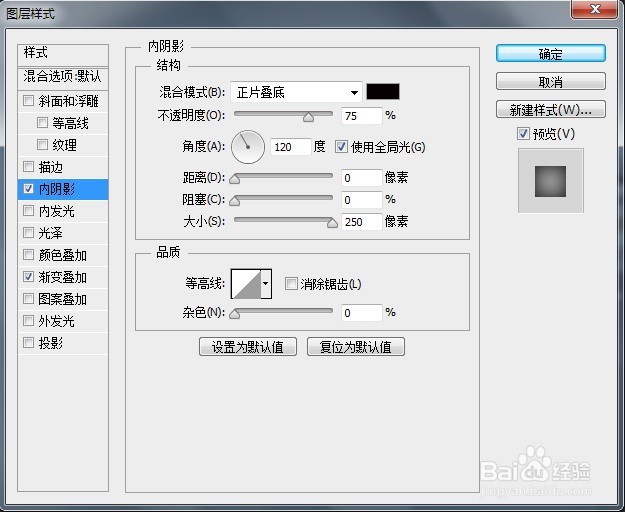Uncheck the 内阴影 checkbox

point(28,188)
